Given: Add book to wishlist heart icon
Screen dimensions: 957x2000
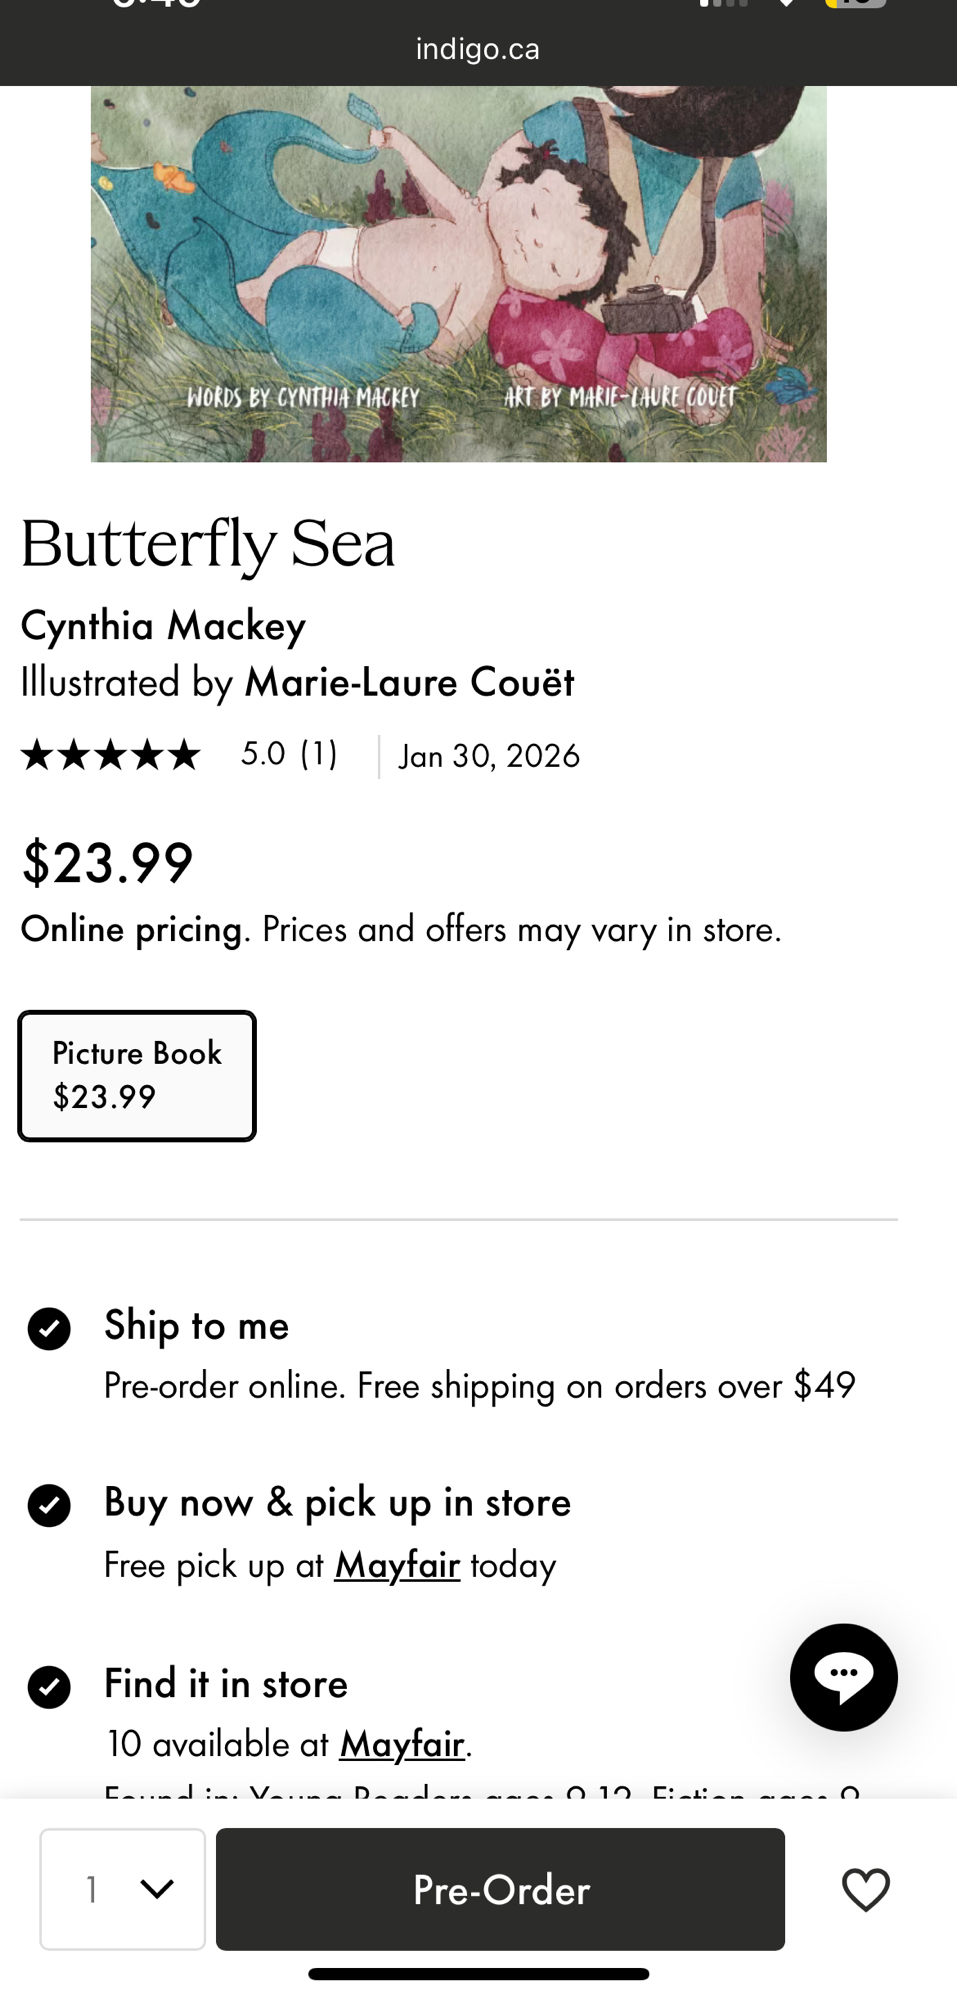Looking at the screenshot, I should point(865,1889).
